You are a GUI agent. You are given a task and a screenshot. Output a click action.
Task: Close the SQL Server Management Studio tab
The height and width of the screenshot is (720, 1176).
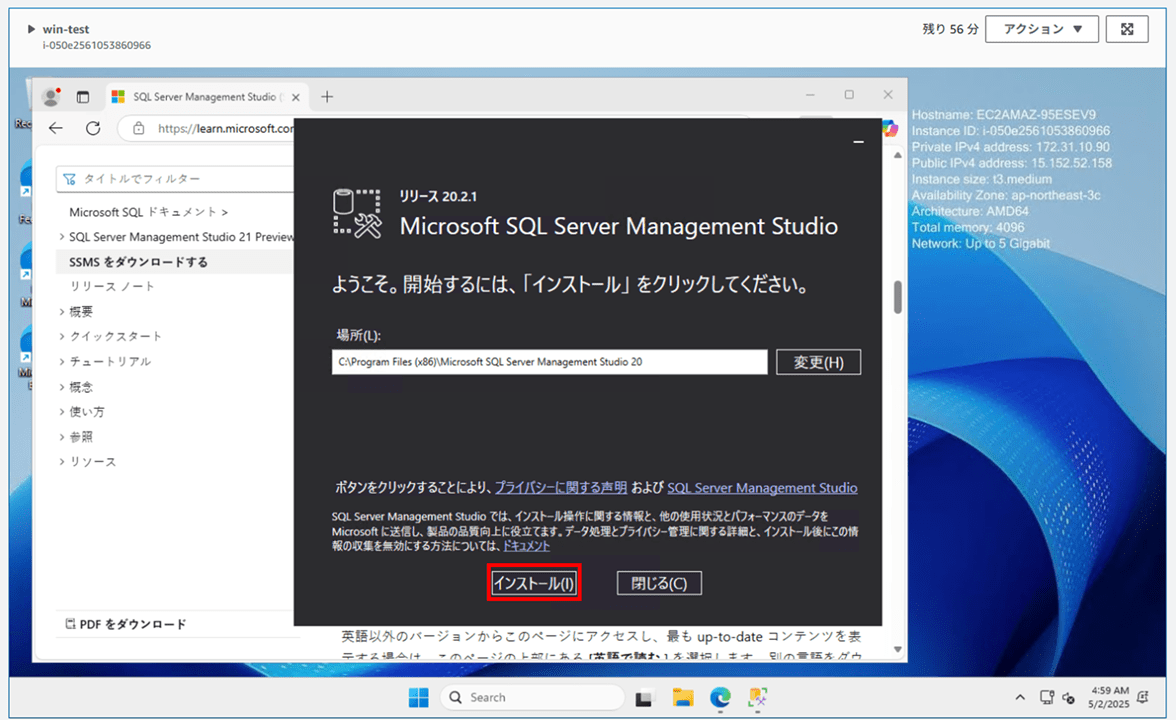click(296, 98)
